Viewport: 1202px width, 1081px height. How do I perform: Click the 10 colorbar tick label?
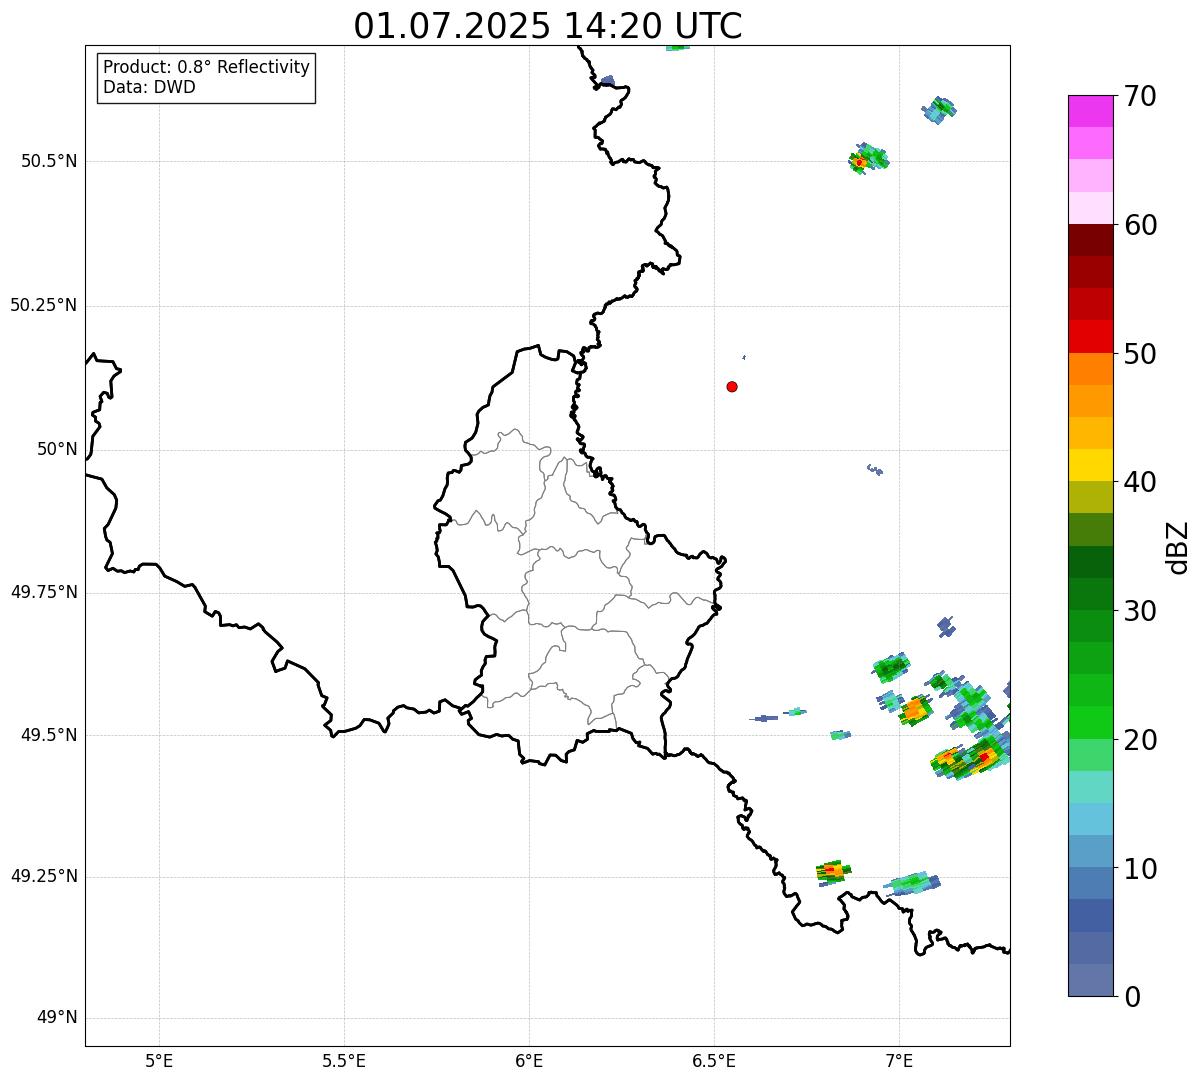click(x=1140, y=869)
